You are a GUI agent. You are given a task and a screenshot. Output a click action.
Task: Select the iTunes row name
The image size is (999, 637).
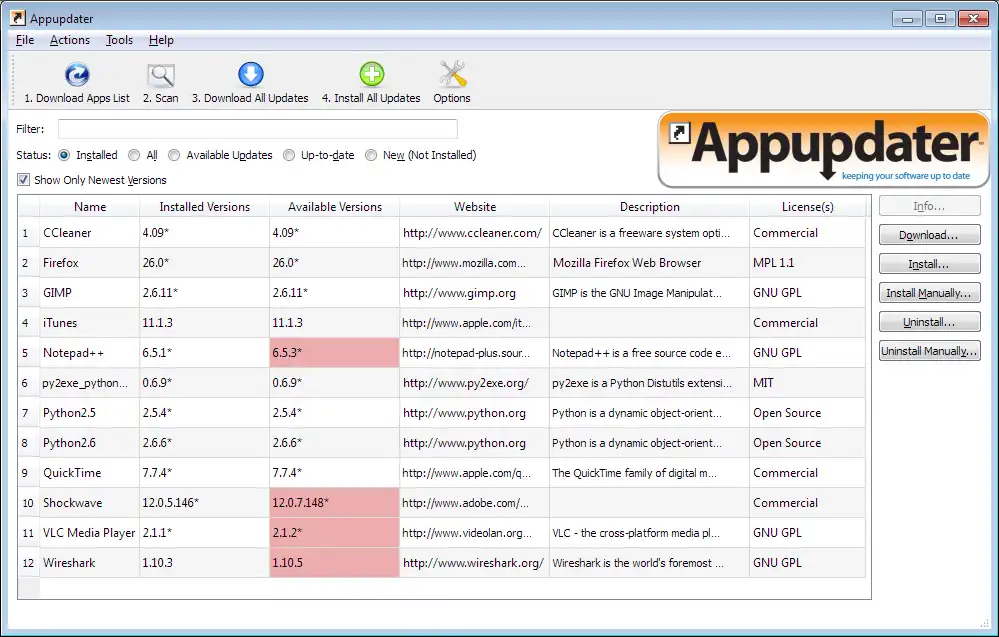(60, 323)
